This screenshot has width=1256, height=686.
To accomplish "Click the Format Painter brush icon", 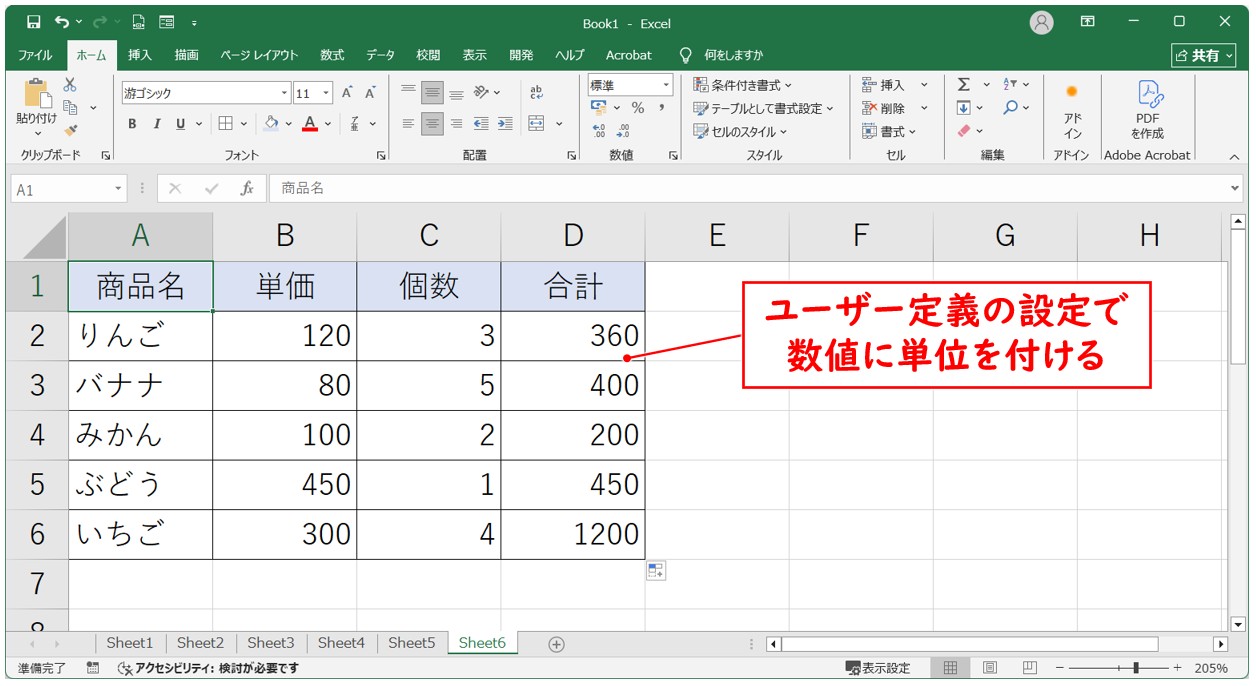I will point(70,130).
